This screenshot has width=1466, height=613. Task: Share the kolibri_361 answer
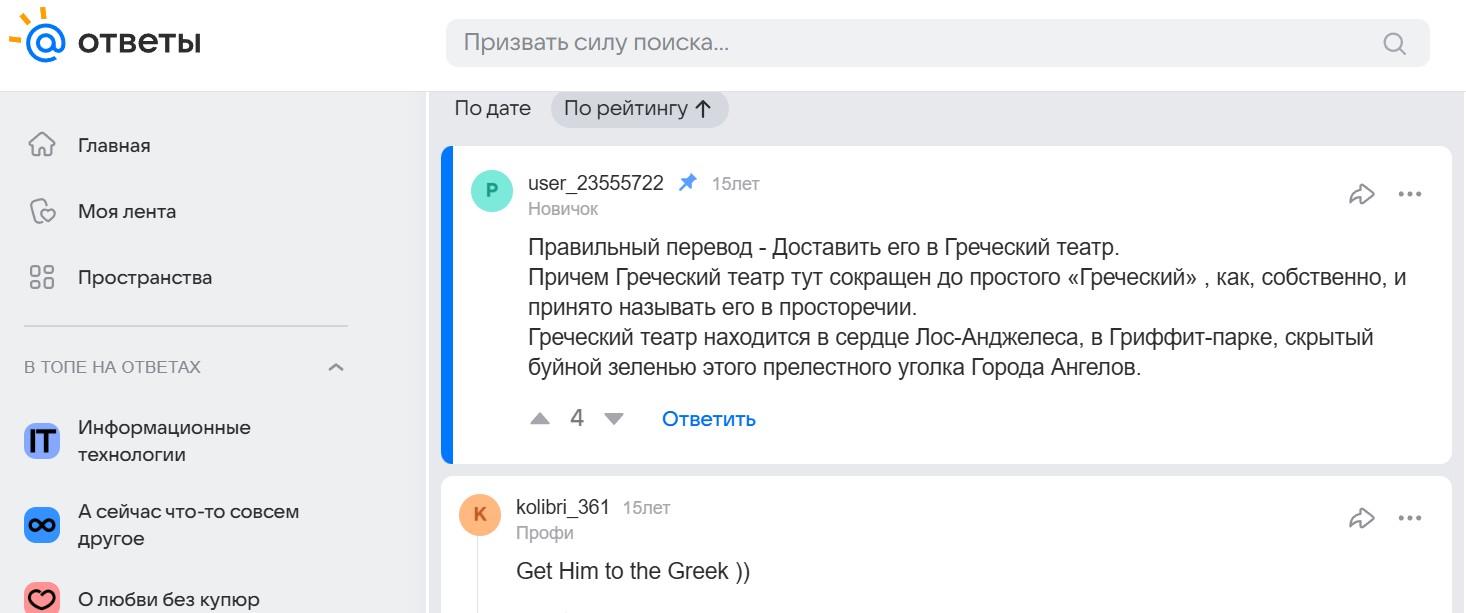pyautogui.click(x=1362, y=518)
